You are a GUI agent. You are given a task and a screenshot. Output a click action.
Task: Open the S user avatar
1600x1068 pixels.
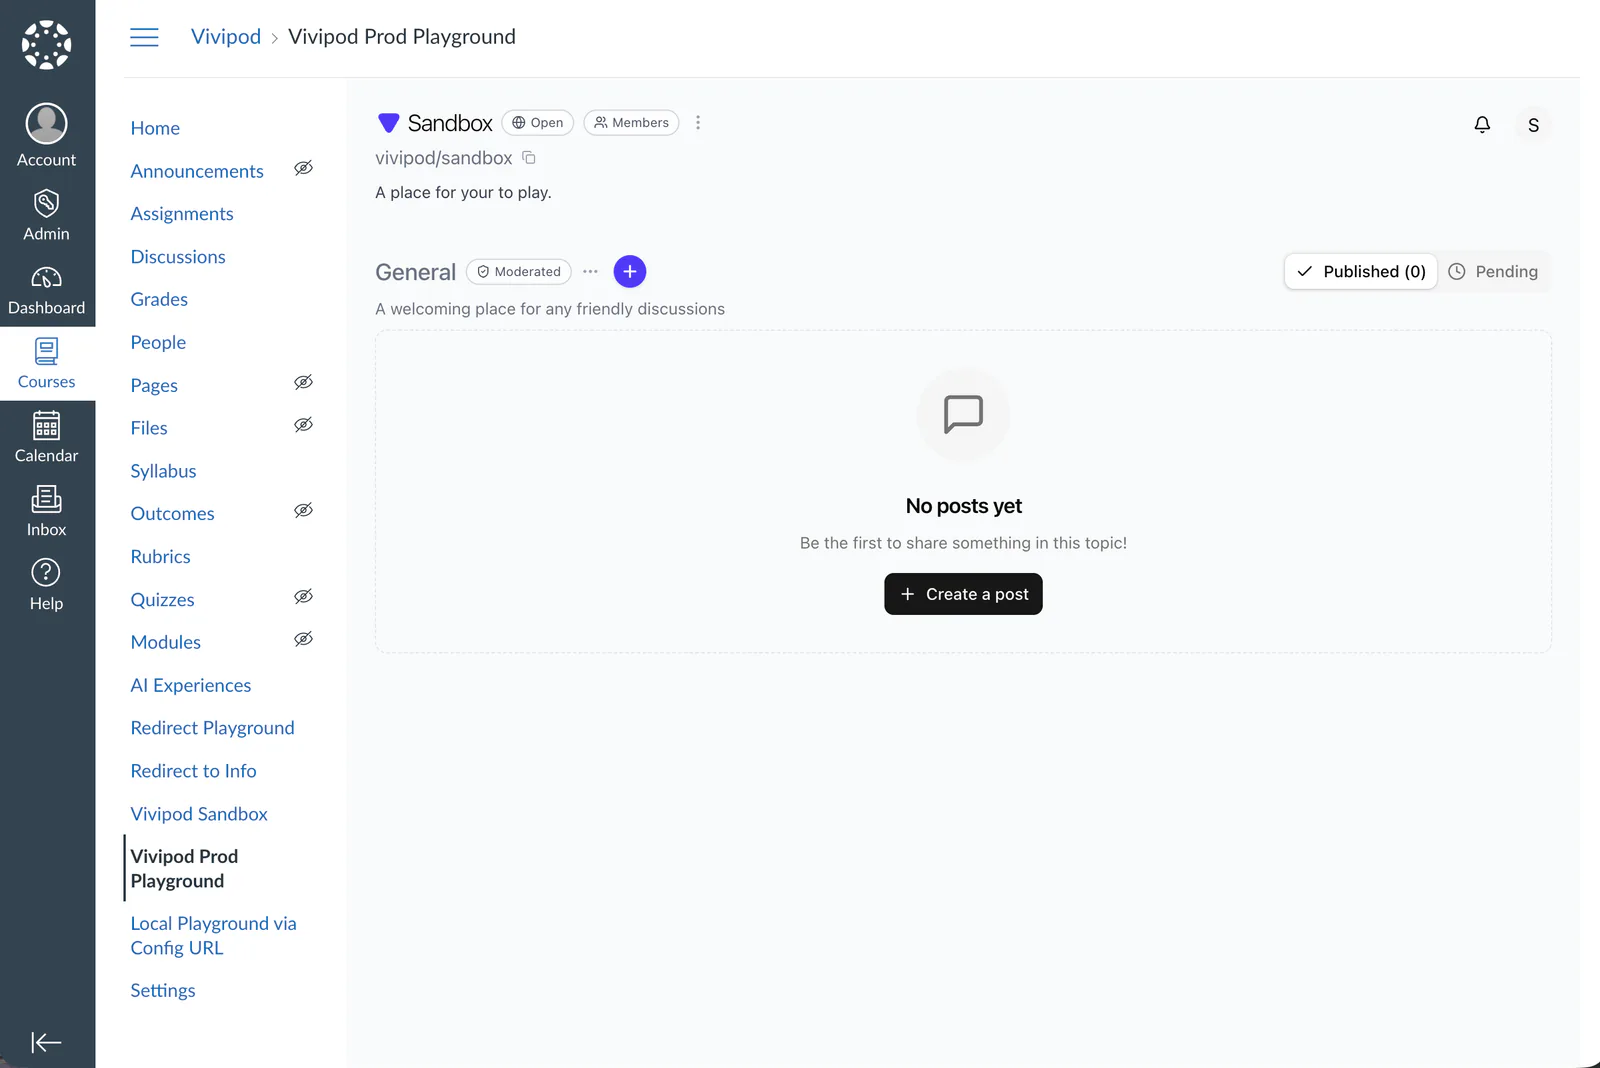[x=1533, y=125]
